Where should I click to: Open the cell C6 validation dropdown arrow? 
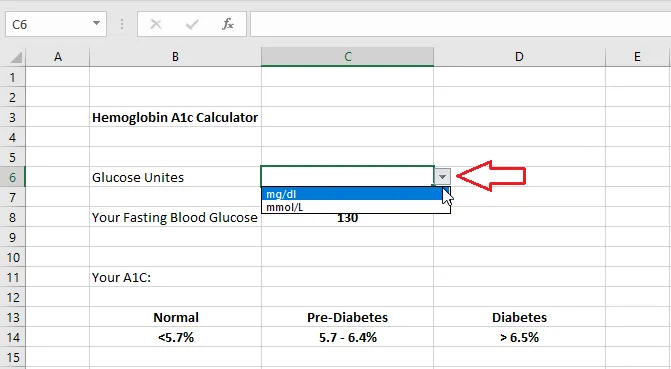442,176
